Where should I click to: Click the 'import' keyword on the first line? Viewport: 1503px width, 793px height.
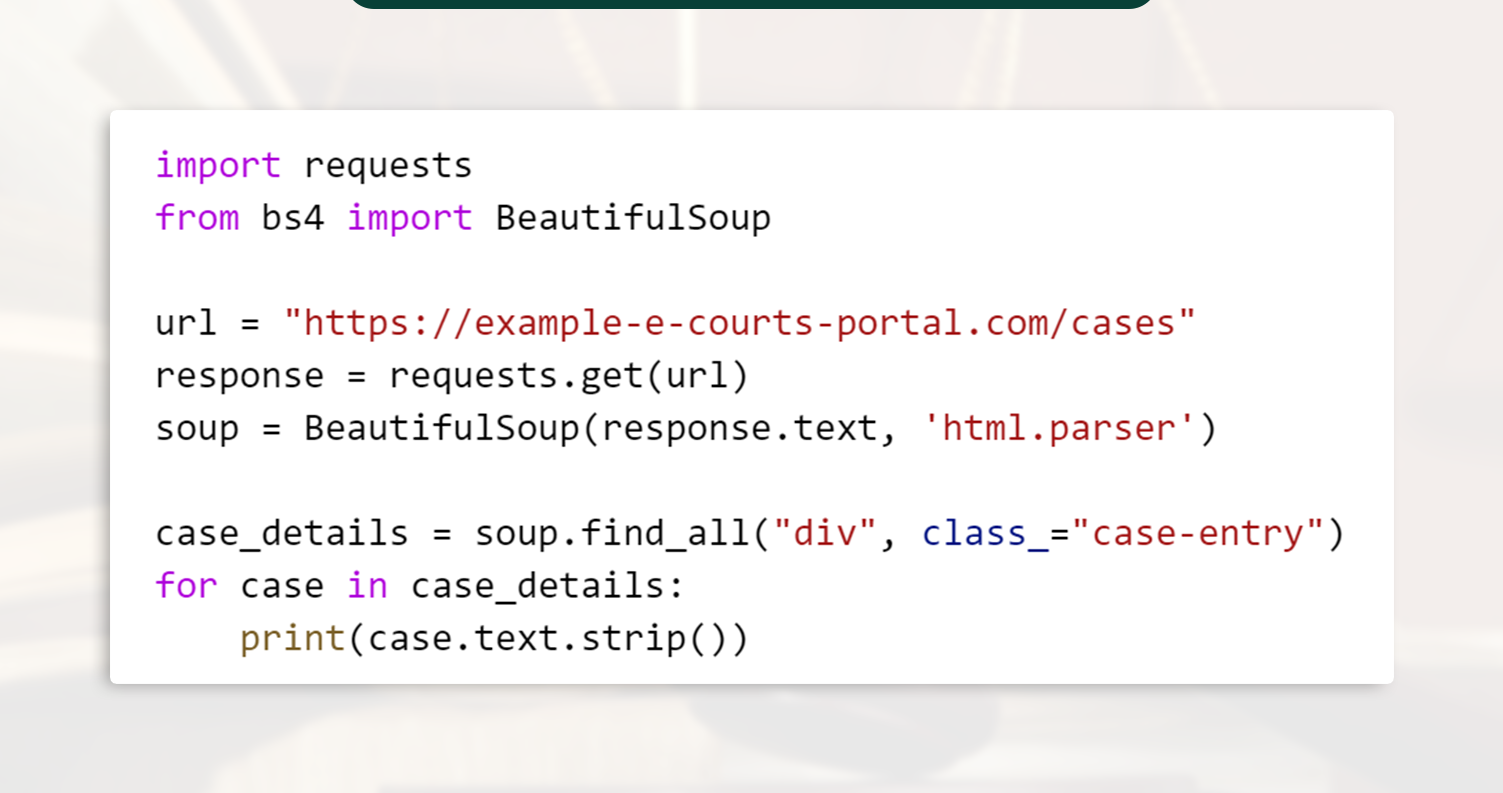pos(218,165)
